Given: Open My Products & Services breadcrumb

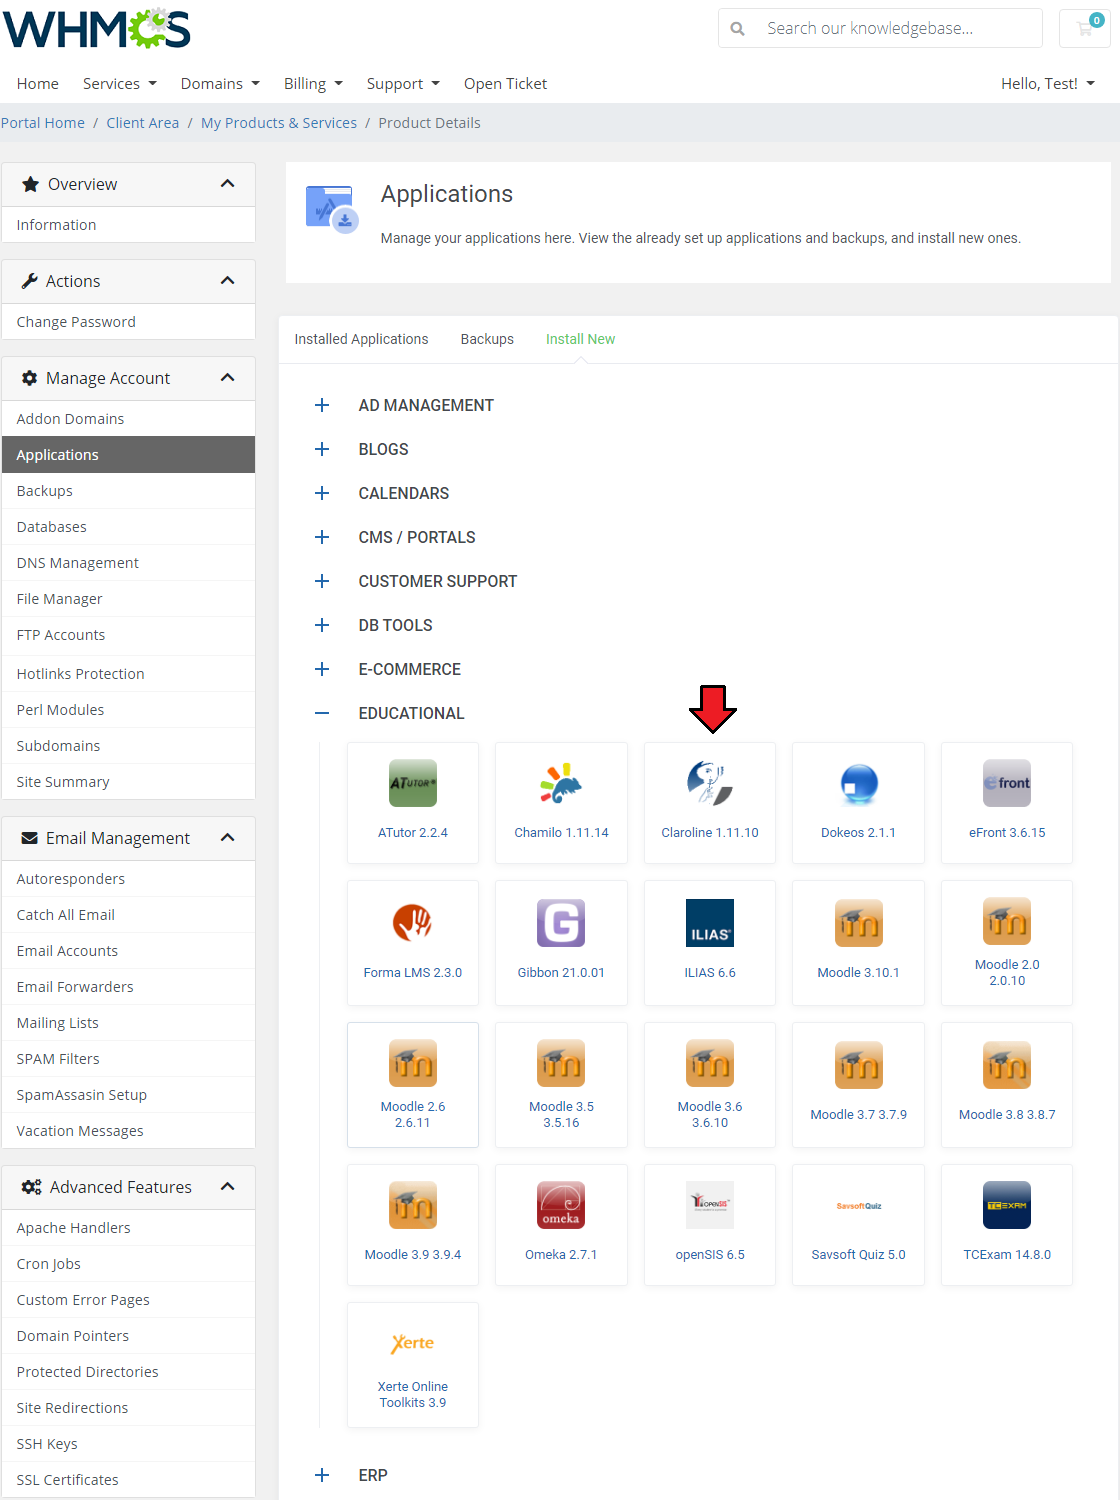Looking at the screenshot, I should pos(279,123).
